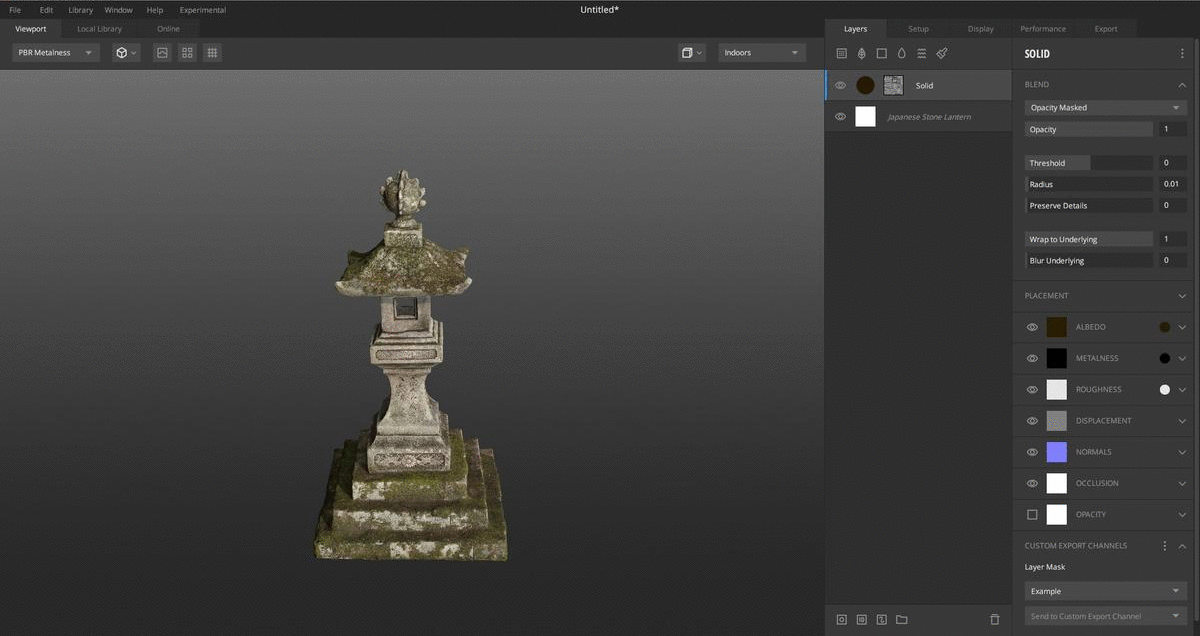Select the paint brush layer icon
1200x636 pixels.
(942, 53)
